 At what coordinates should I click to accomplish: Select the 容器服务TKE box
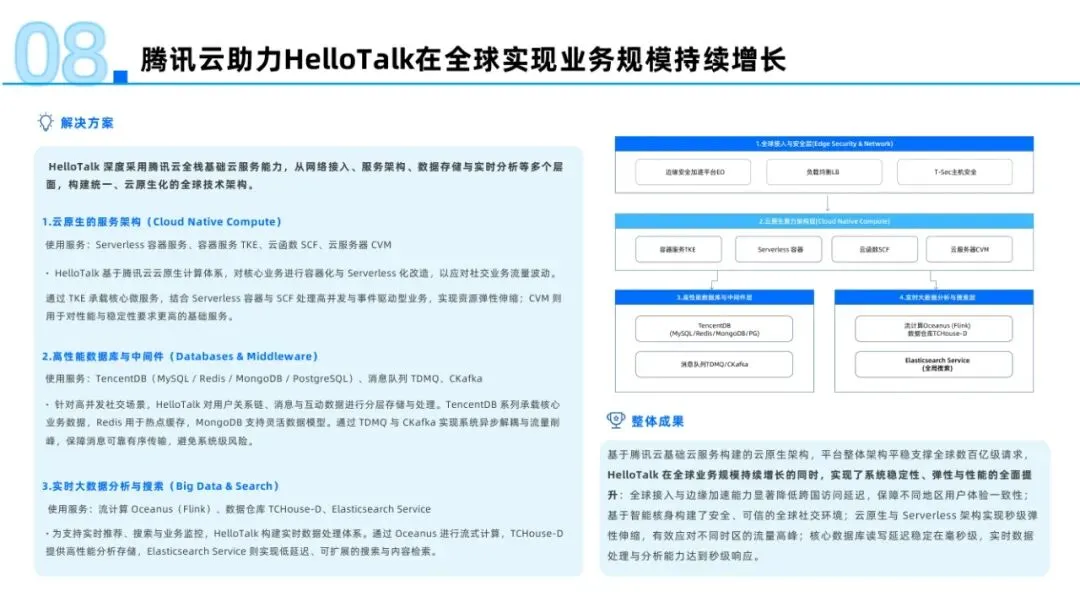tap(678, 249)
